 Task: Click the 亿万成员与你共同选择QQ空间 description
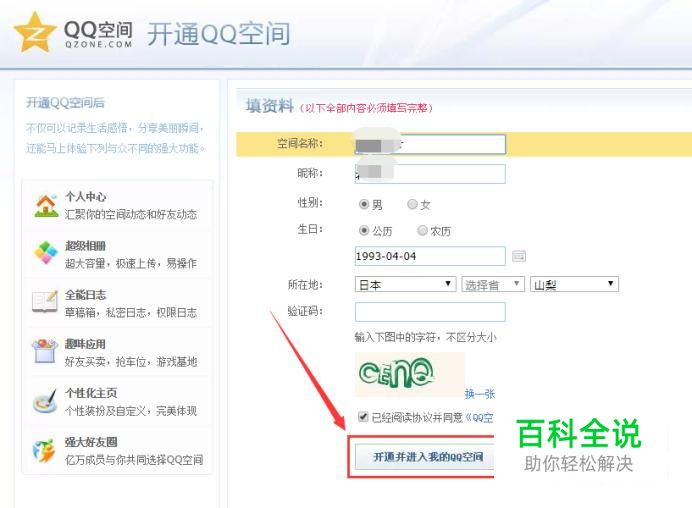(x=134, y=459)
